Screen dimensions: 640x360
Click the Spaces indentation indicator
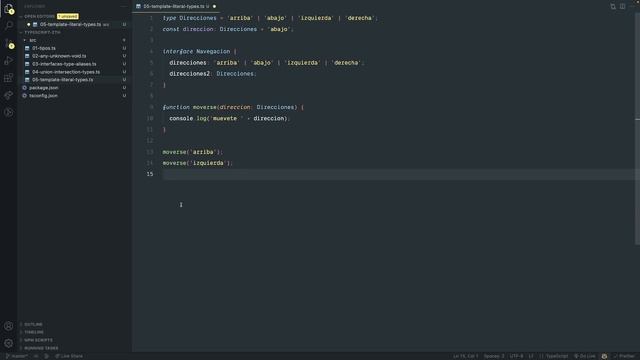coord(494,356)
